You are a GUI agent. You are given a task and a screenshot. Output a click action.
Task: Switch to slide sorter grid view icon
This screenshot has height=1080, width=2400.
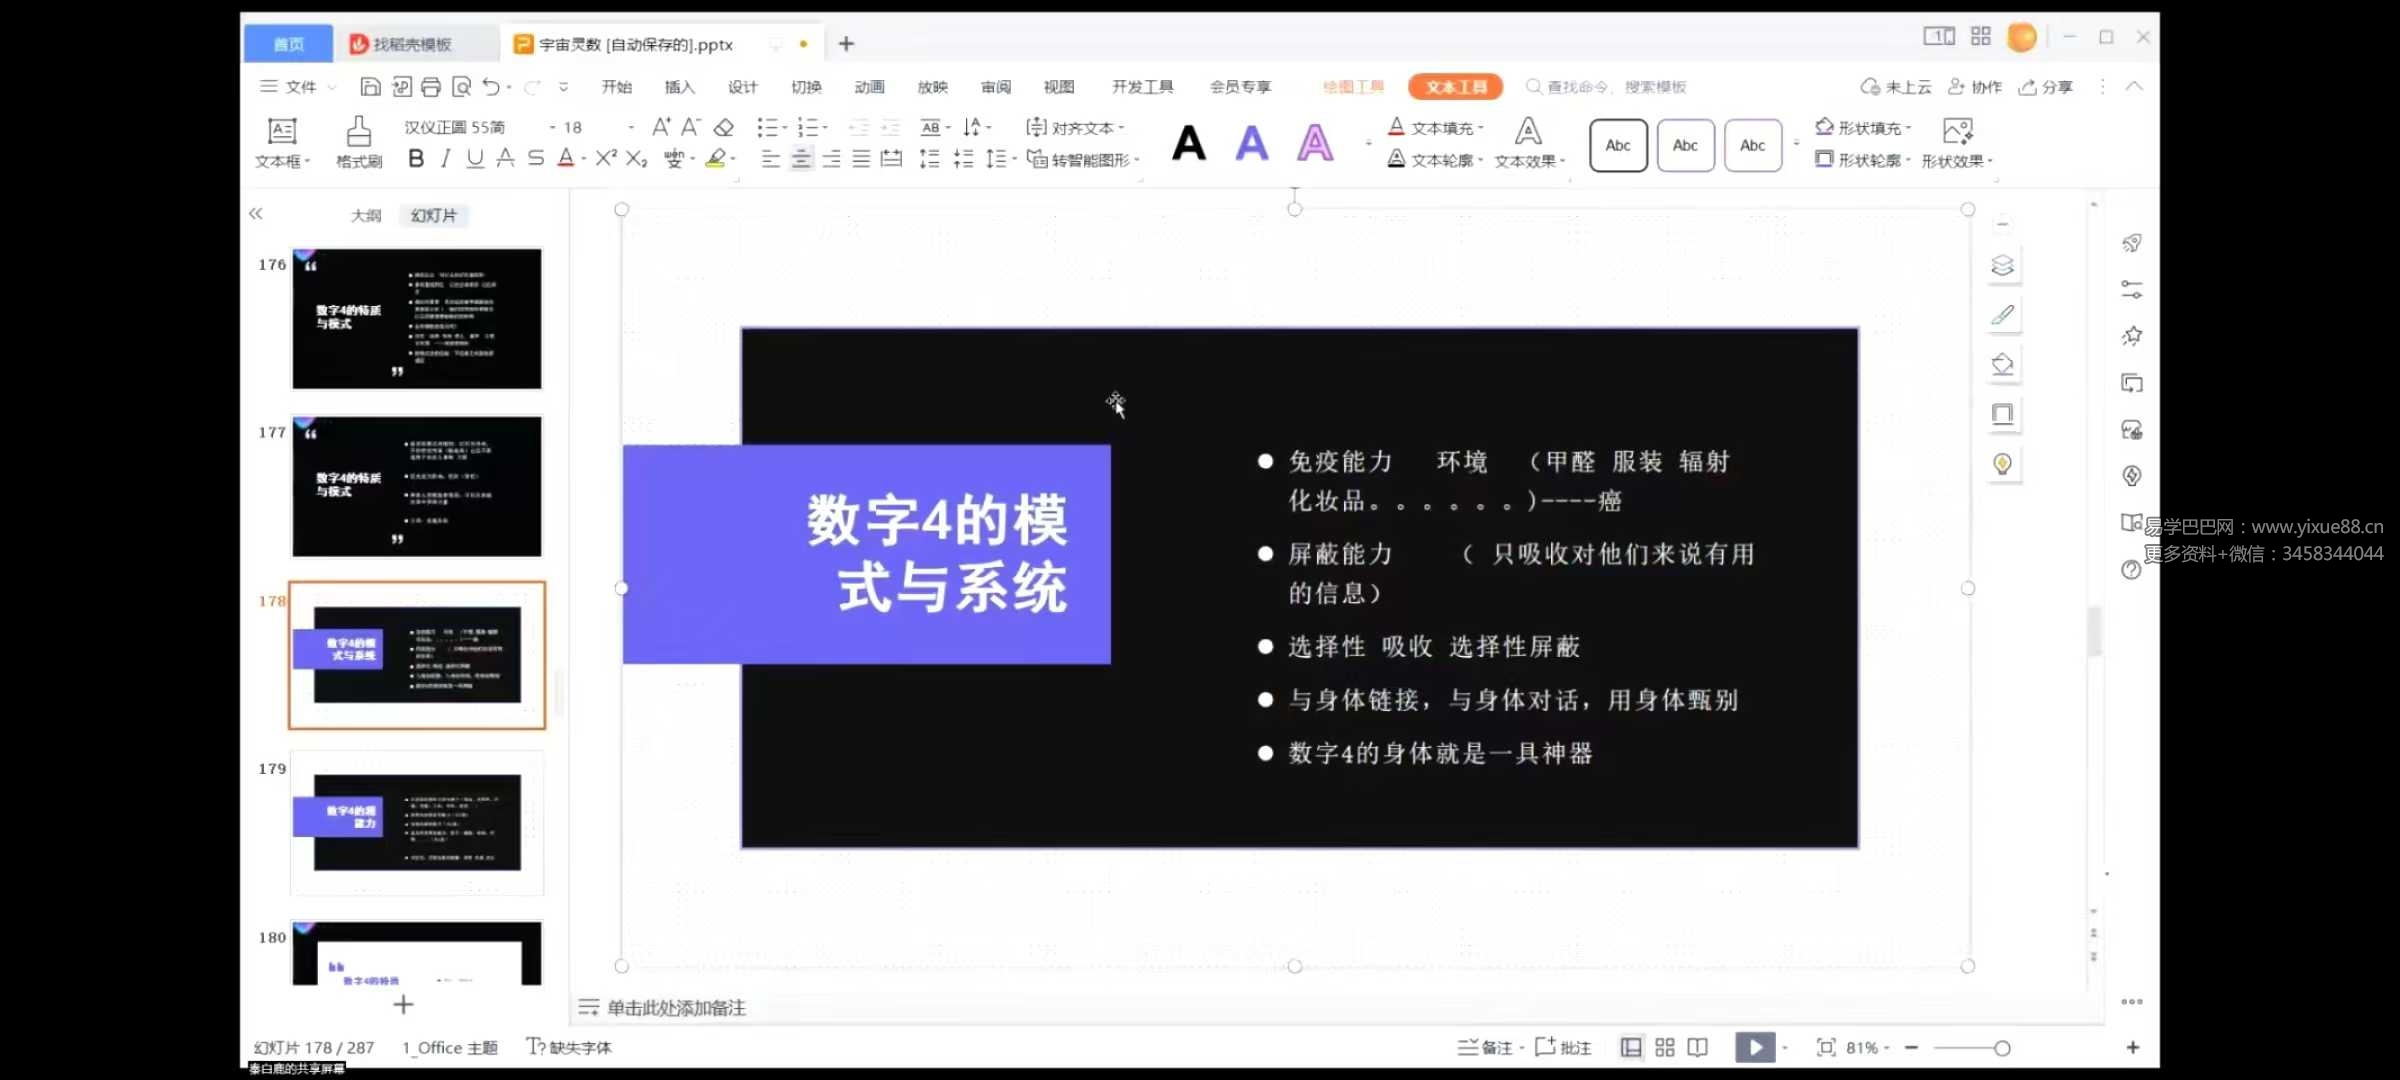[1665, 1047]
